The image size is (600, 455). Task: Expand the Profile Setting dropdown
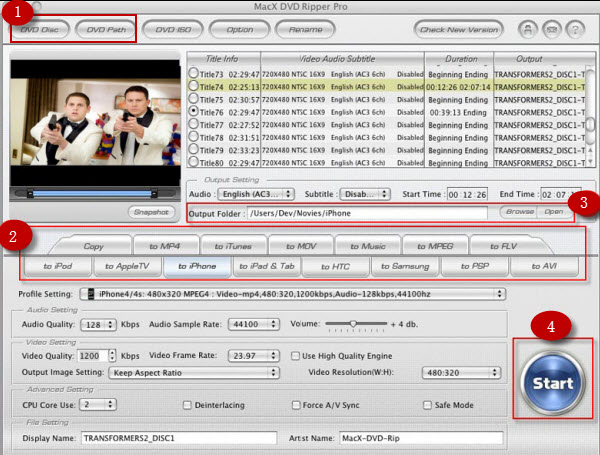(293, 294)
